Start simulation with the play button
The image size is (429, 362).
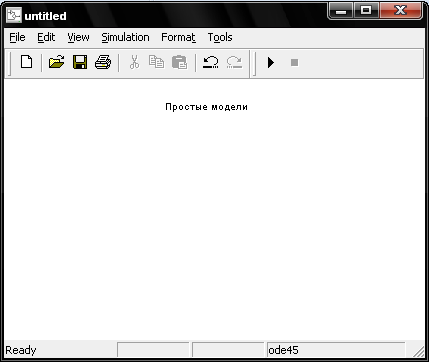[x=271, y=62]
